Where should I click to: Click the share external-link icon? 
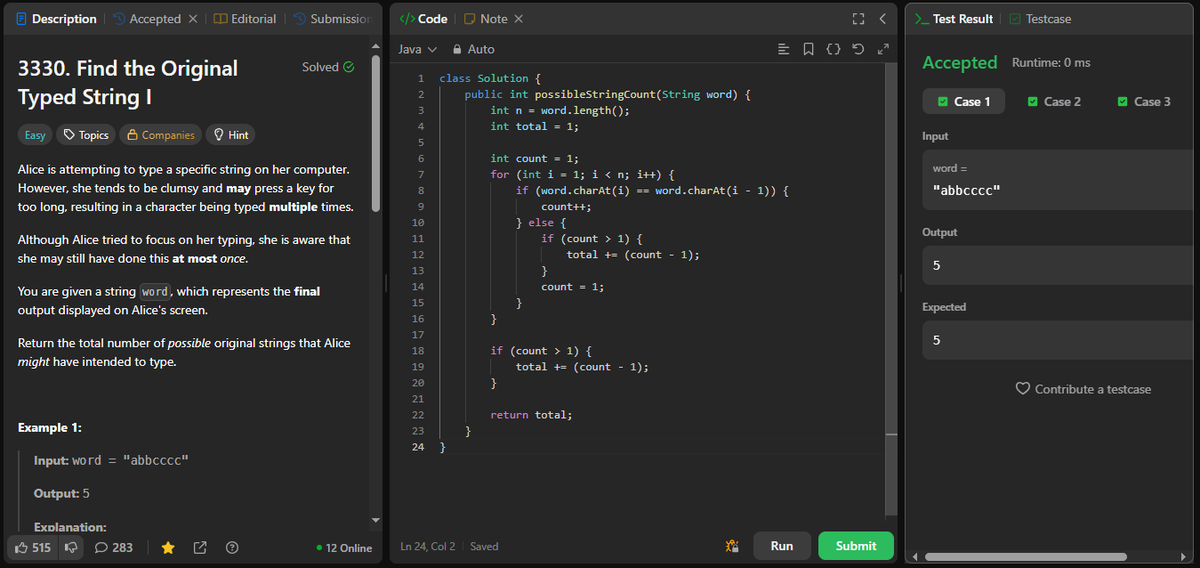[x=200, y=547]
